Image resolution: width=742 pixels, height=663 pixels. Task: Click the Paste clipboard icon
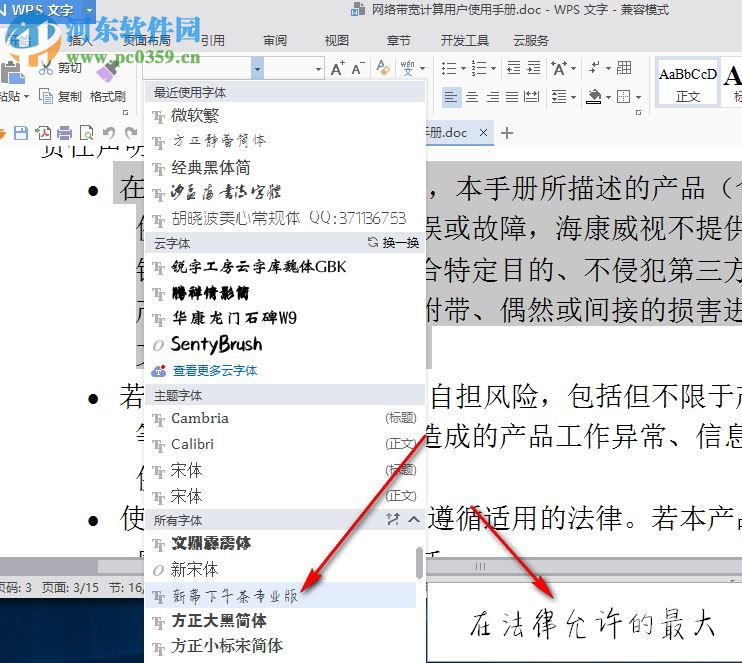[x=11, y=72]
